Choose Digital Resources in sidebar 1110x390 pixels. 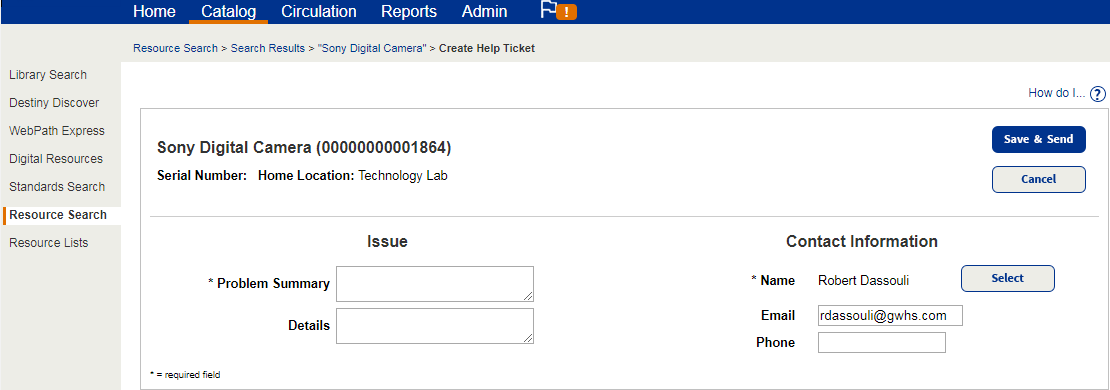(56, 159)
